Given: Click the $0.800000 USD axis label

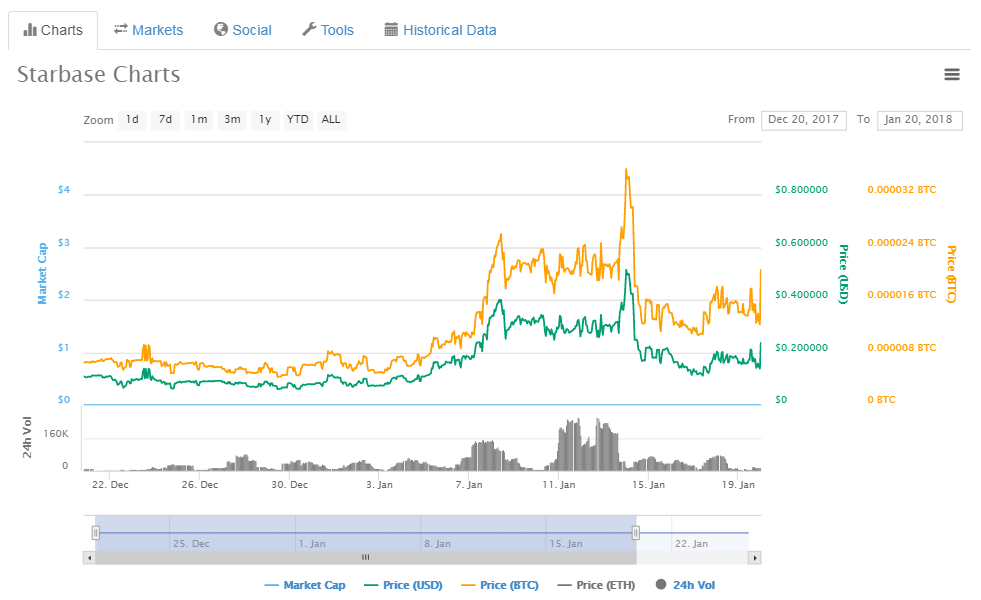Looking at the screenshot, I should [x=801, y=190].
